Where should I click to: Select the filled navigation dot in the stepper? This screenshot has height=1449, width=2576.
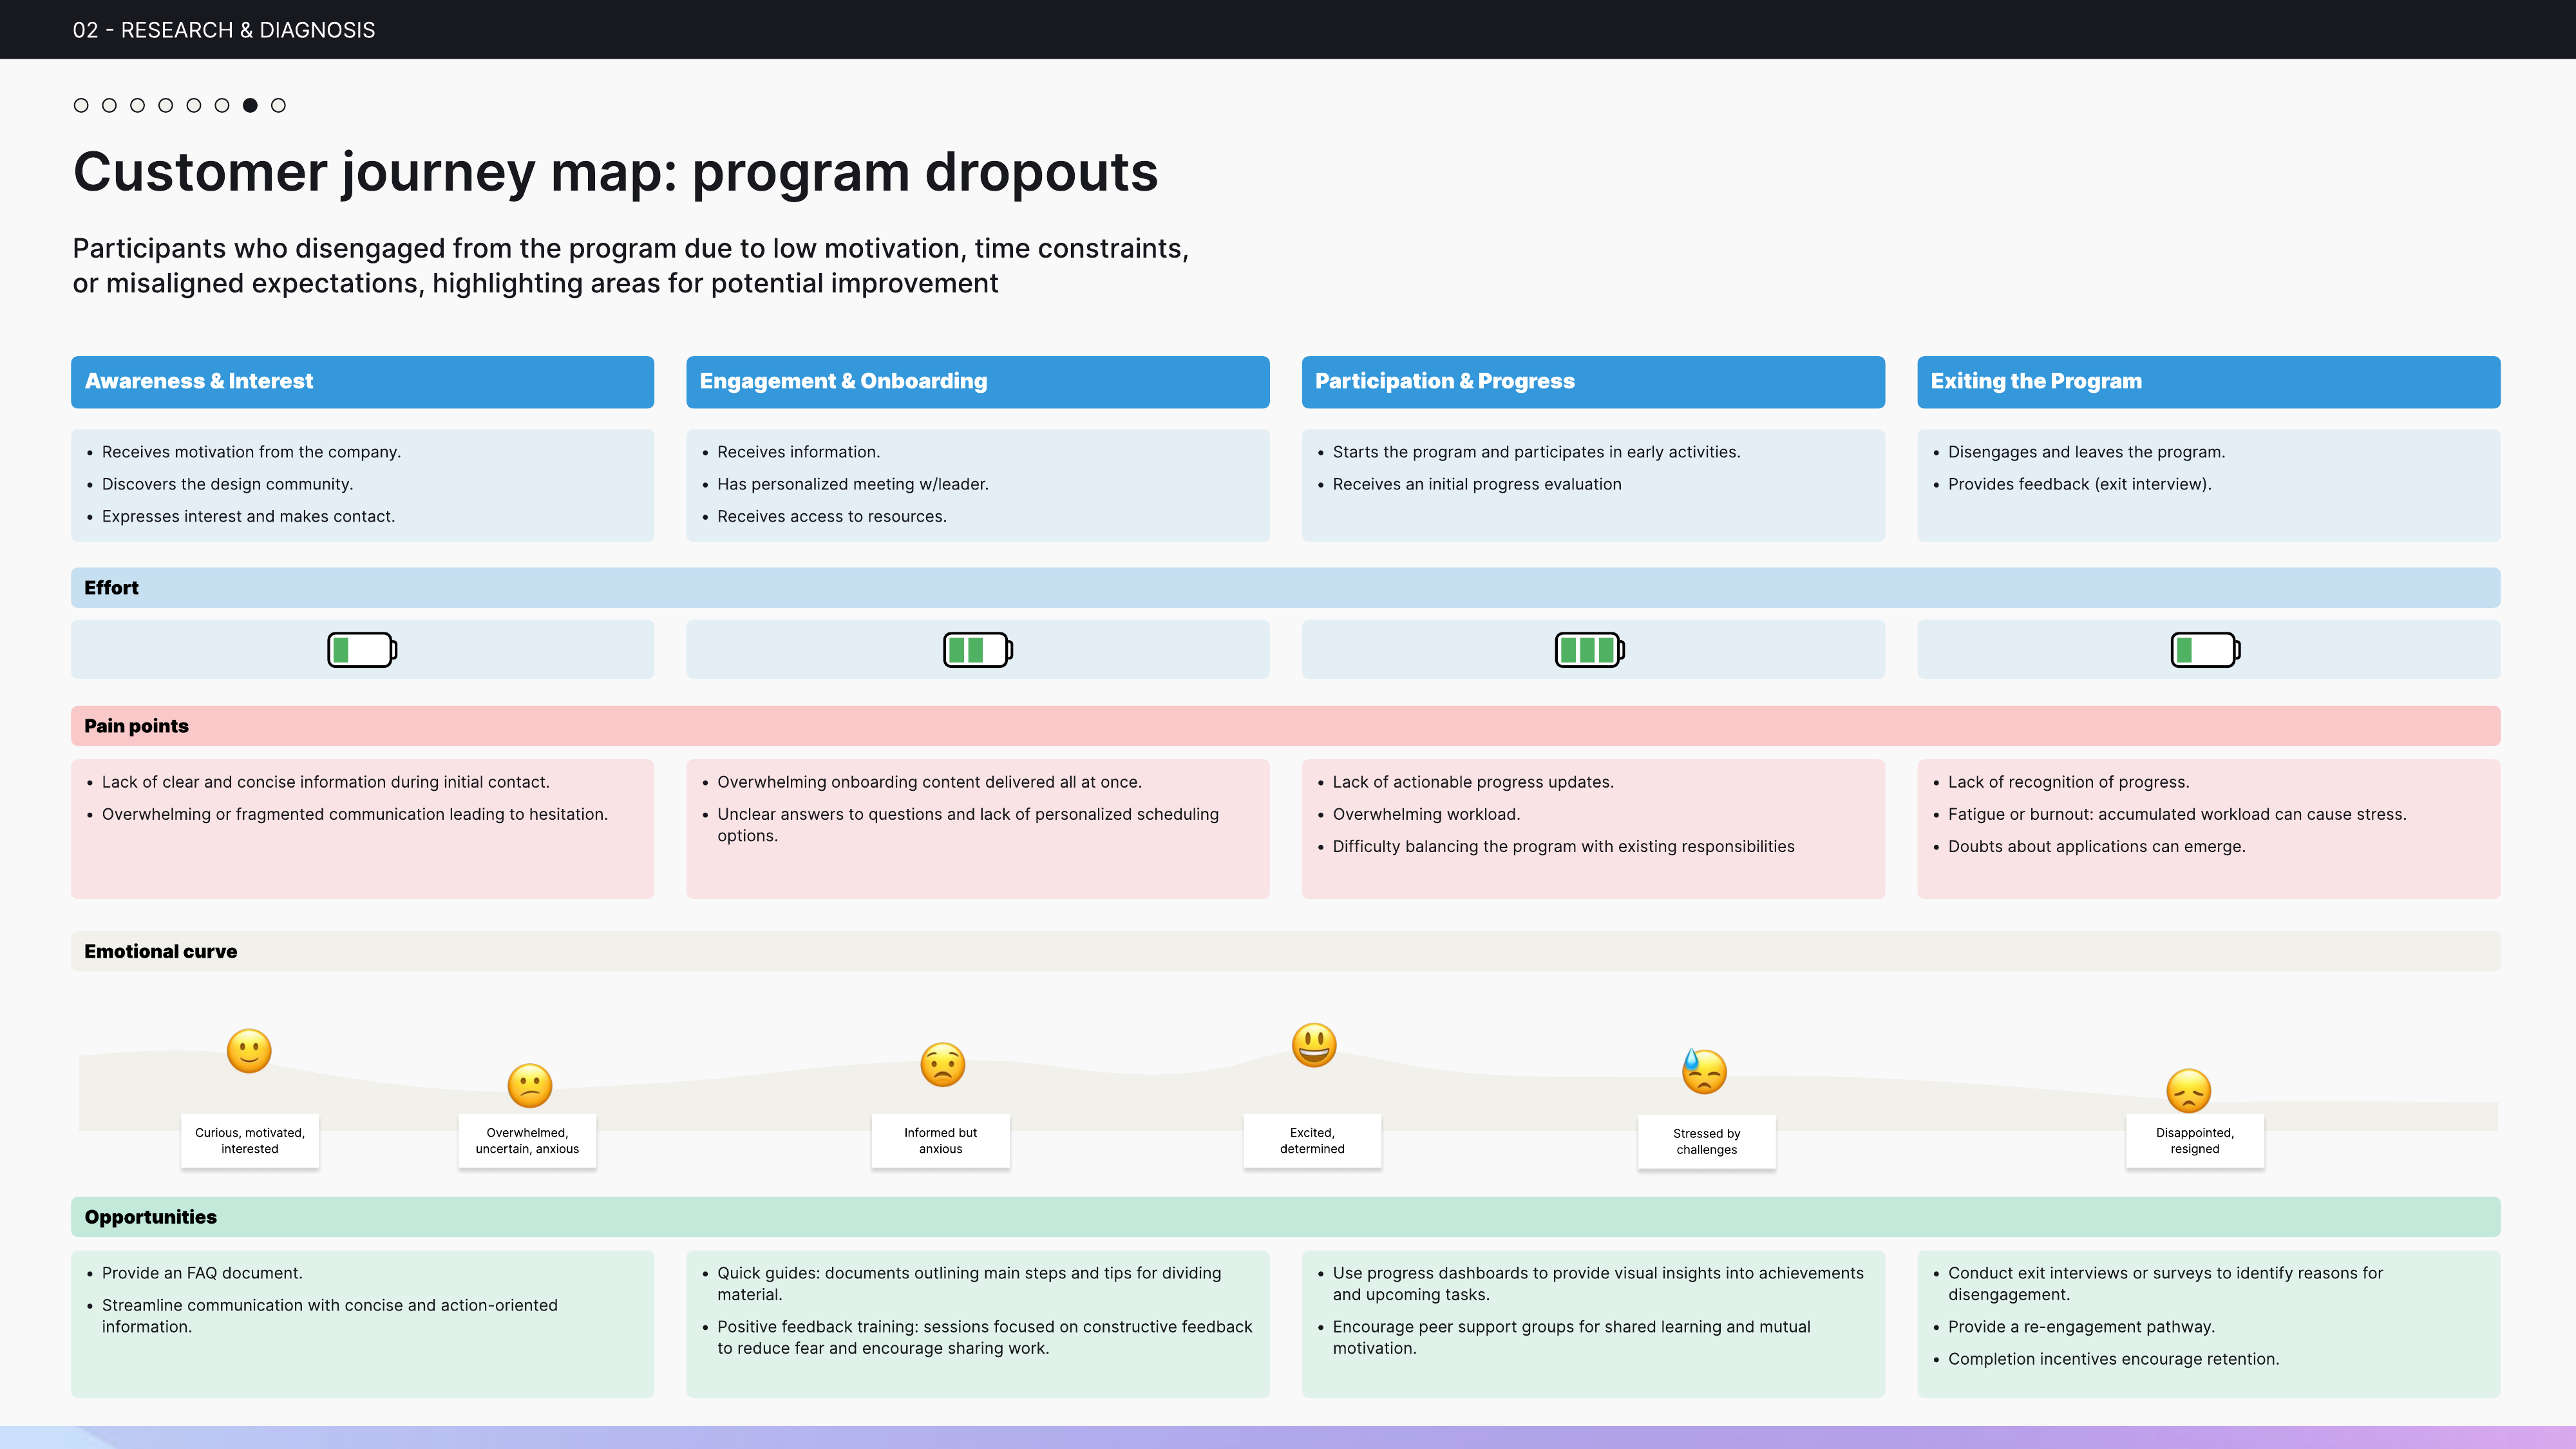click(x=250, y=104)
